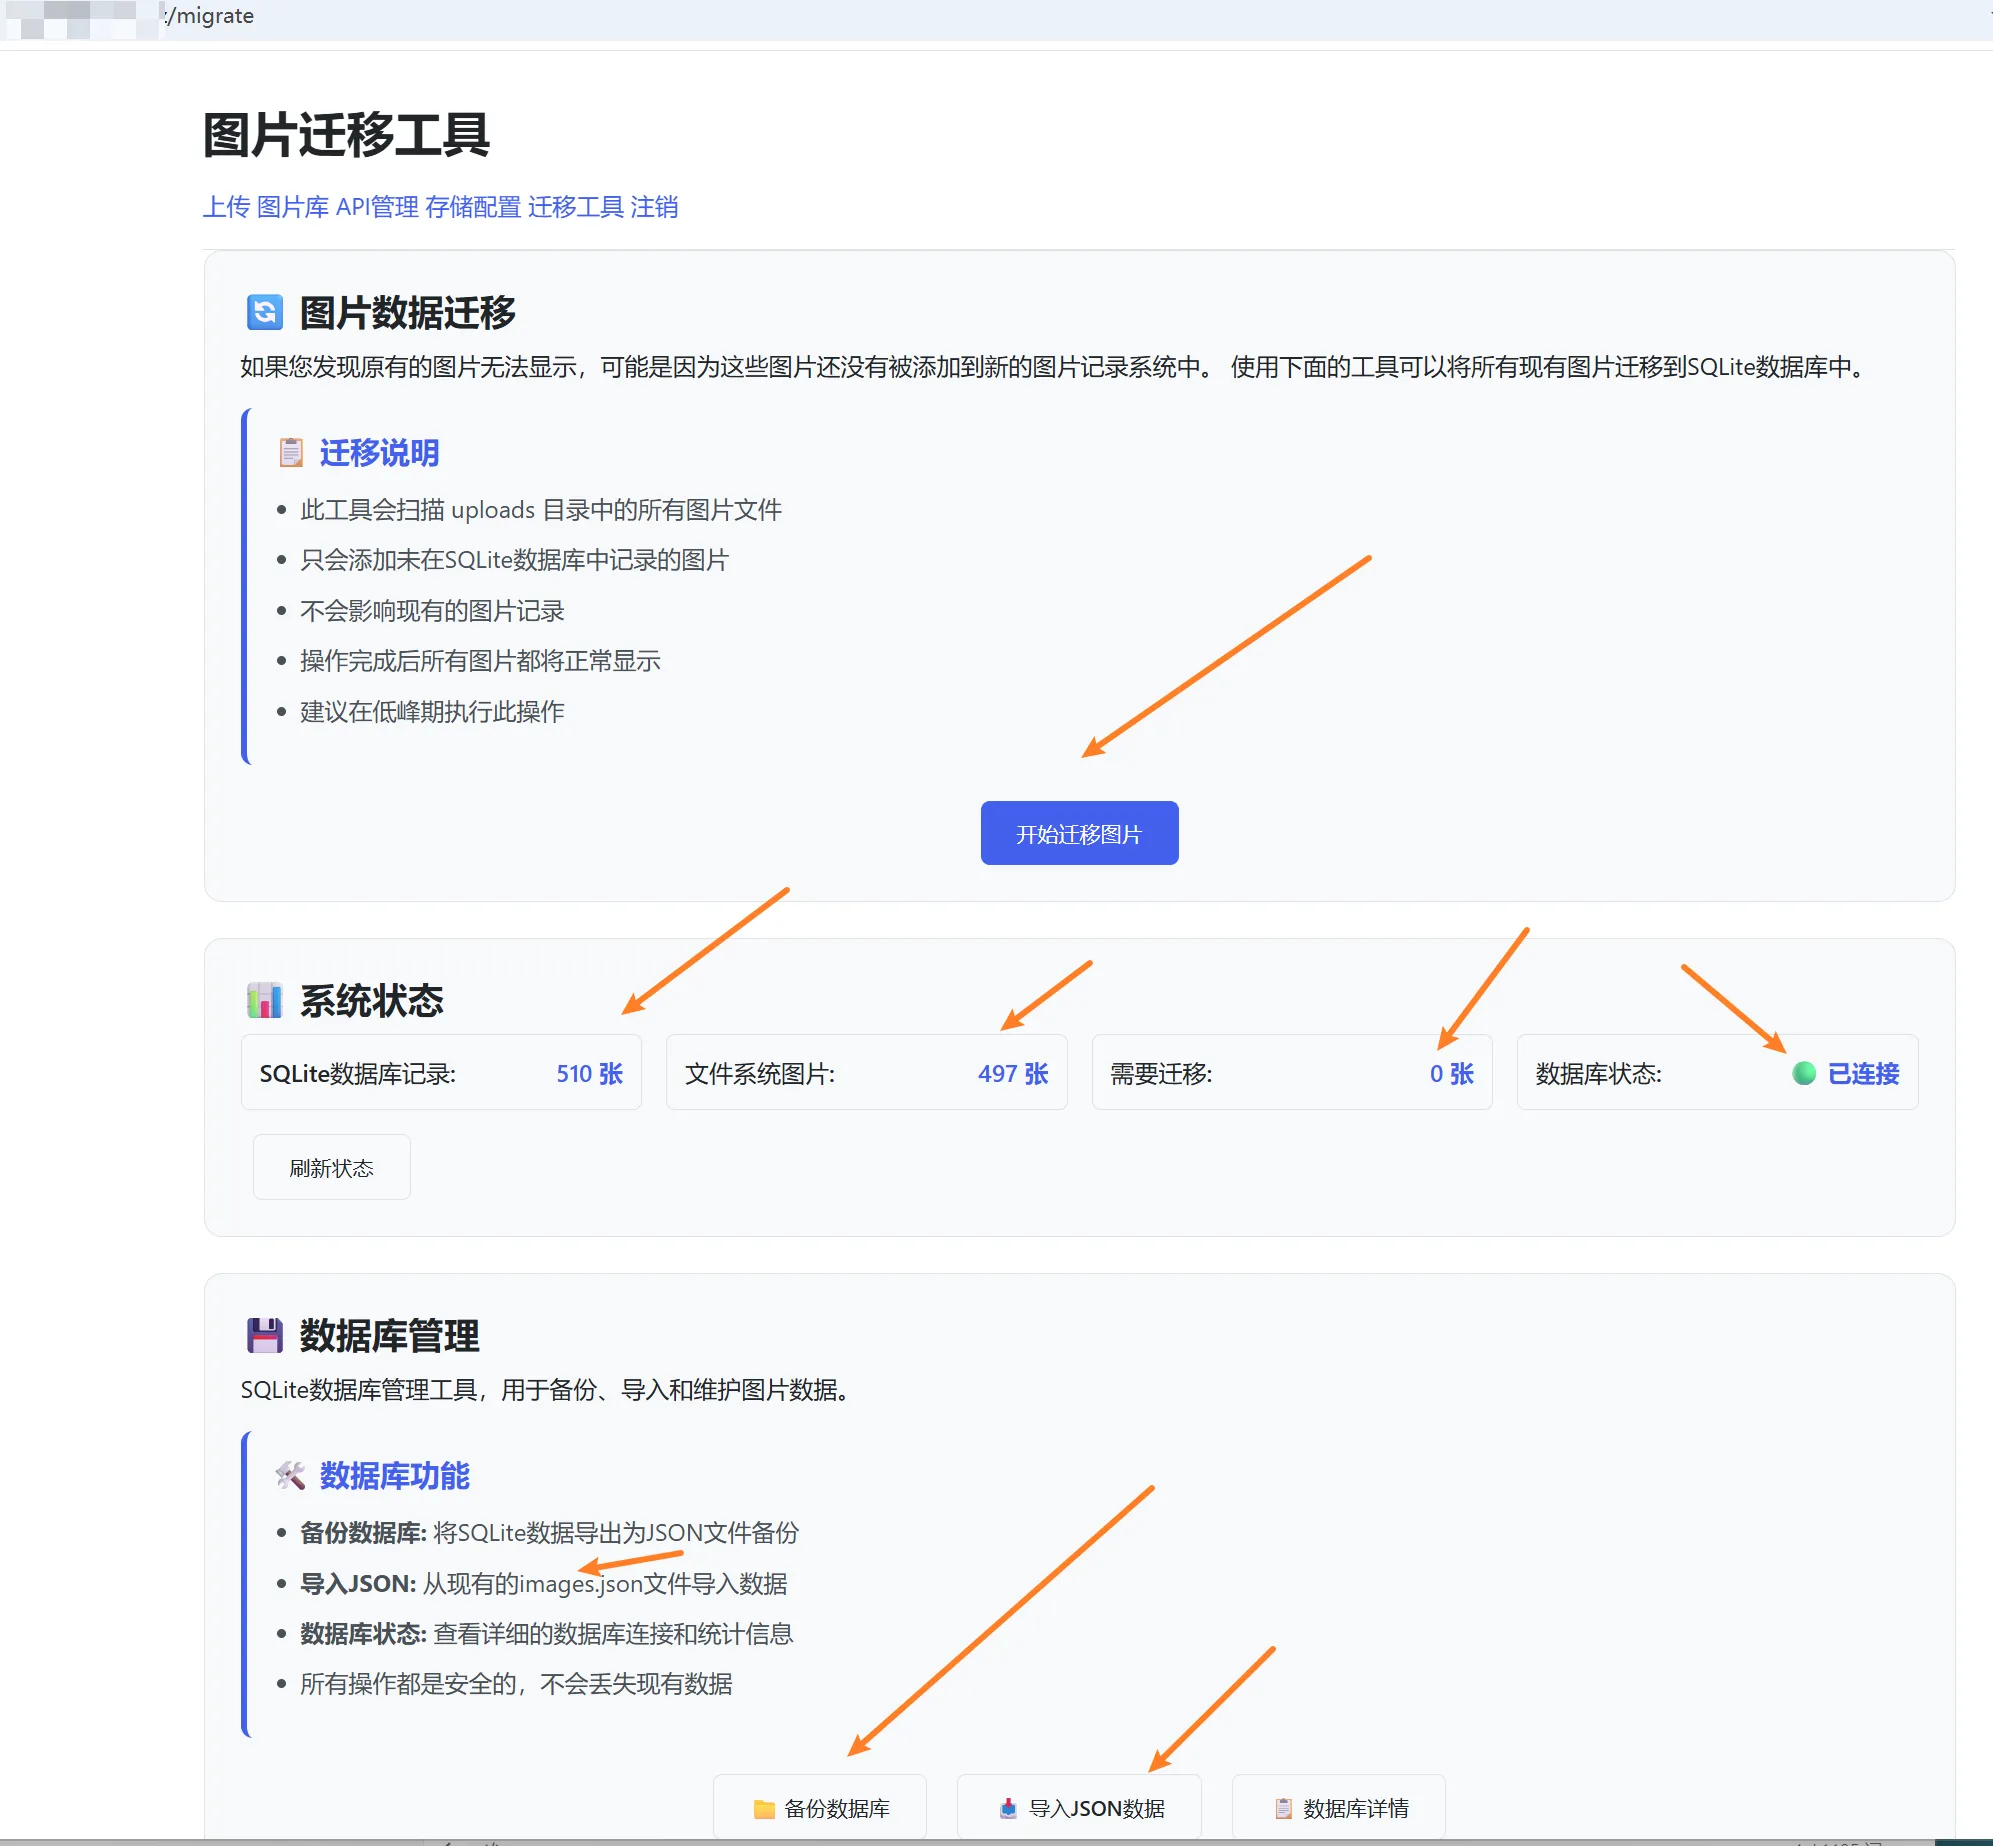Click the floppy disk icon beside 数据库管理

(264, 1334)
